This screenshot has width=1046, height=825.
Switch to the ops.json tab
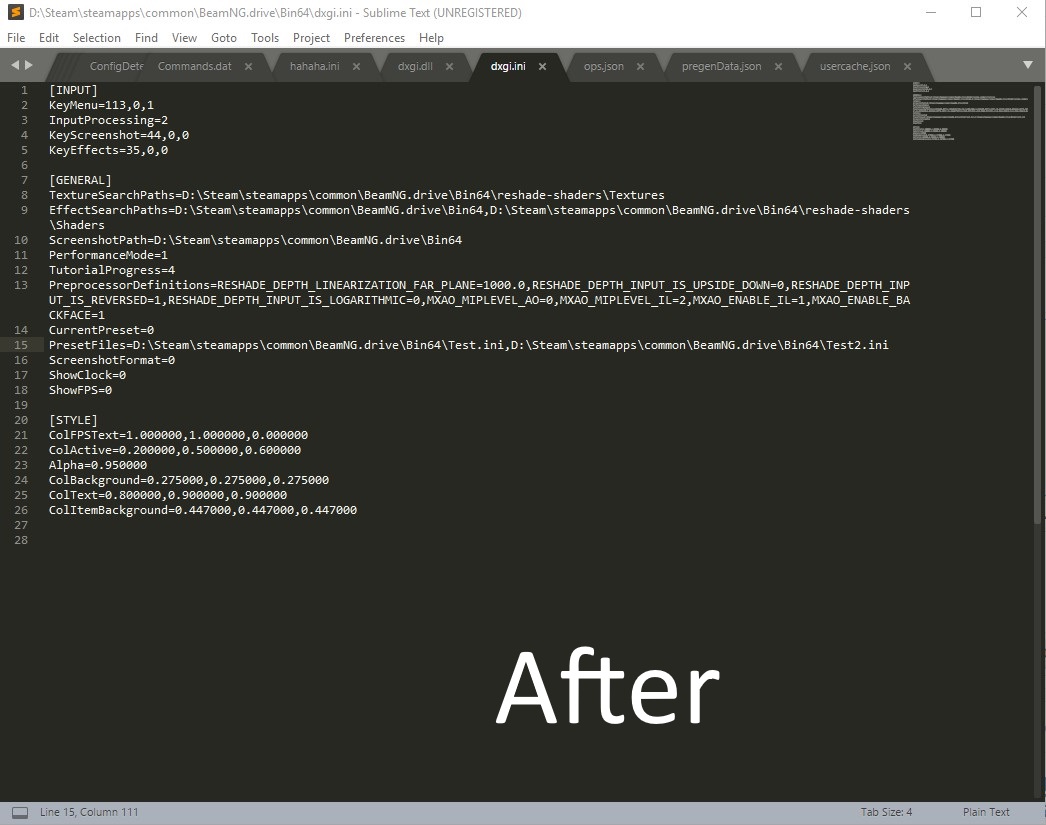(x=604, y=66)
